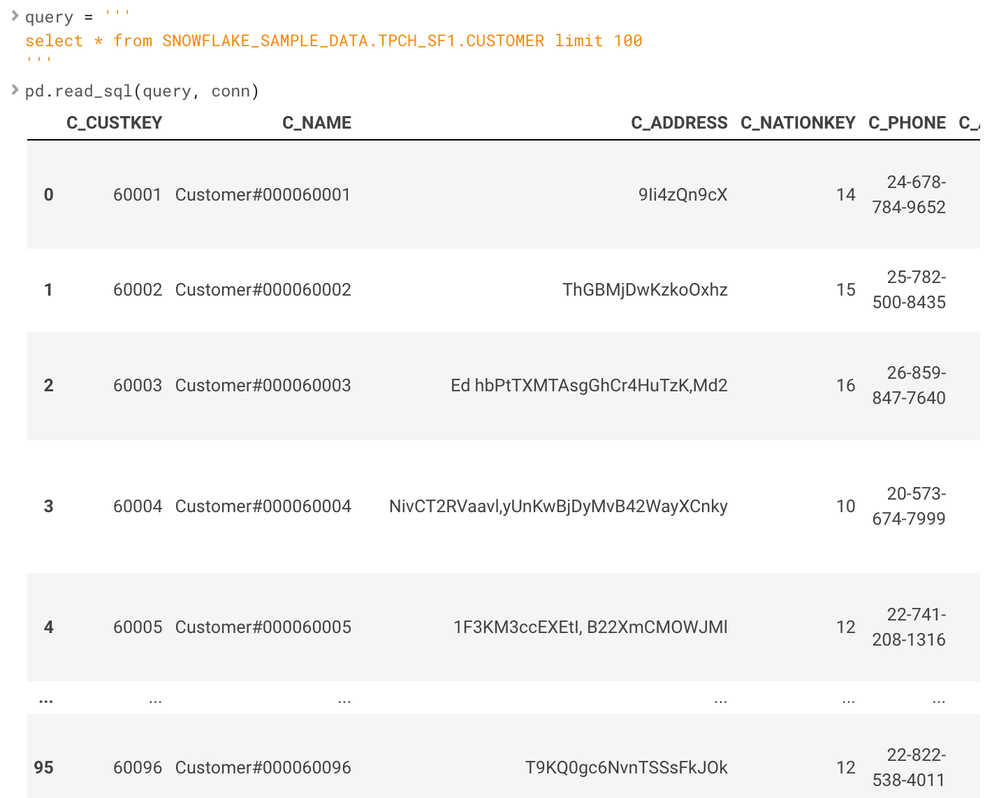Select the address cell ThGBMjDwKzkoOxhz
999x798 pixels.
pyautogui.click(x=645, y=290)
